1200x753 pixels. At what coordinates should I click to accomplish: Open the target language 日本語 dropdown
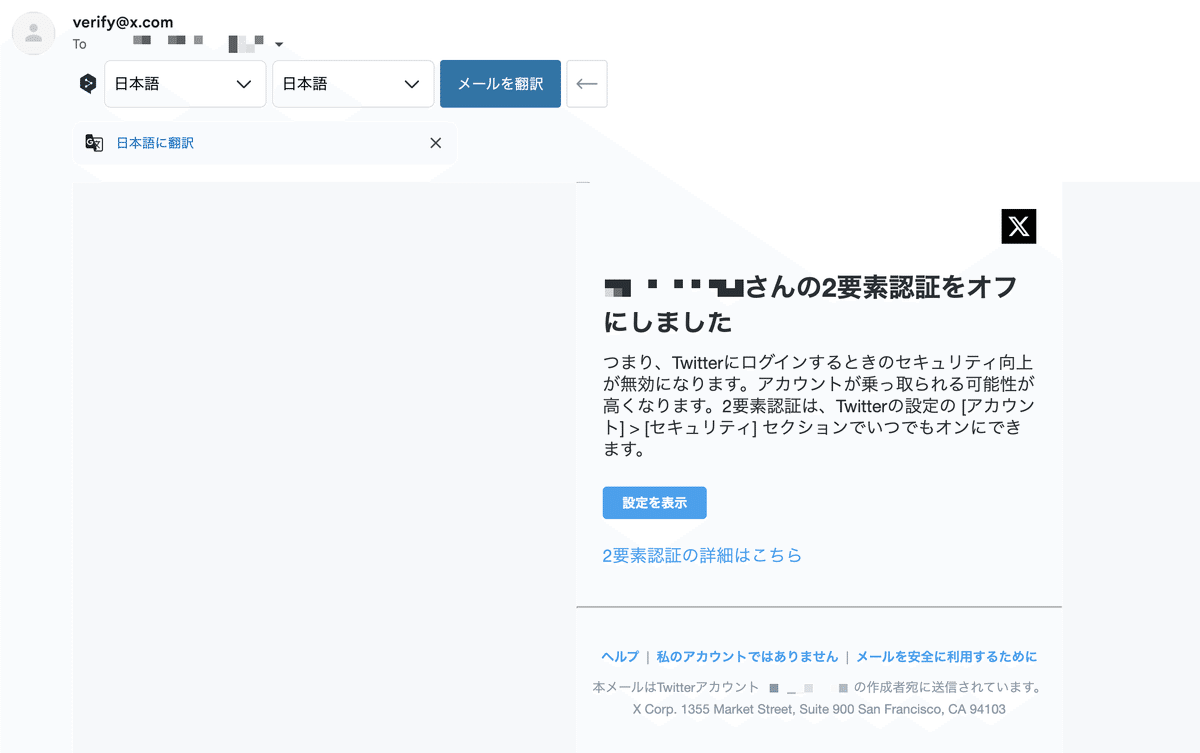(353, 84)
